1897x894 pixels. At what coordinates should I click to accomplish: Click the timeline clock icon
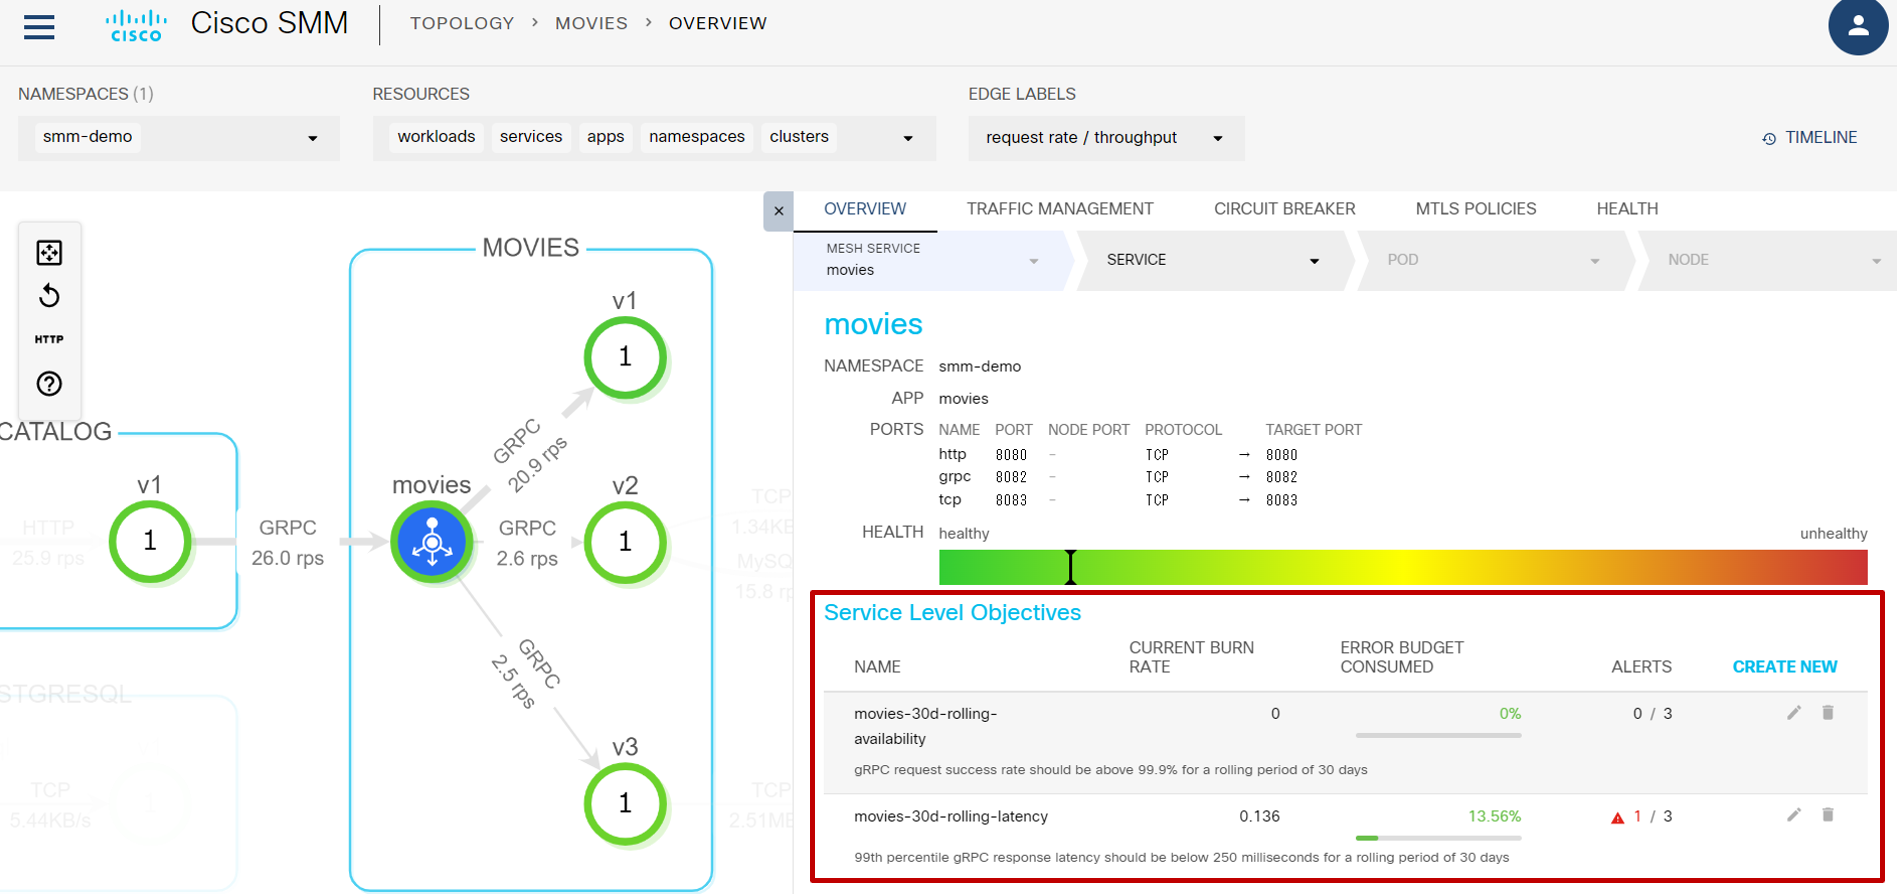[1769, 138]
